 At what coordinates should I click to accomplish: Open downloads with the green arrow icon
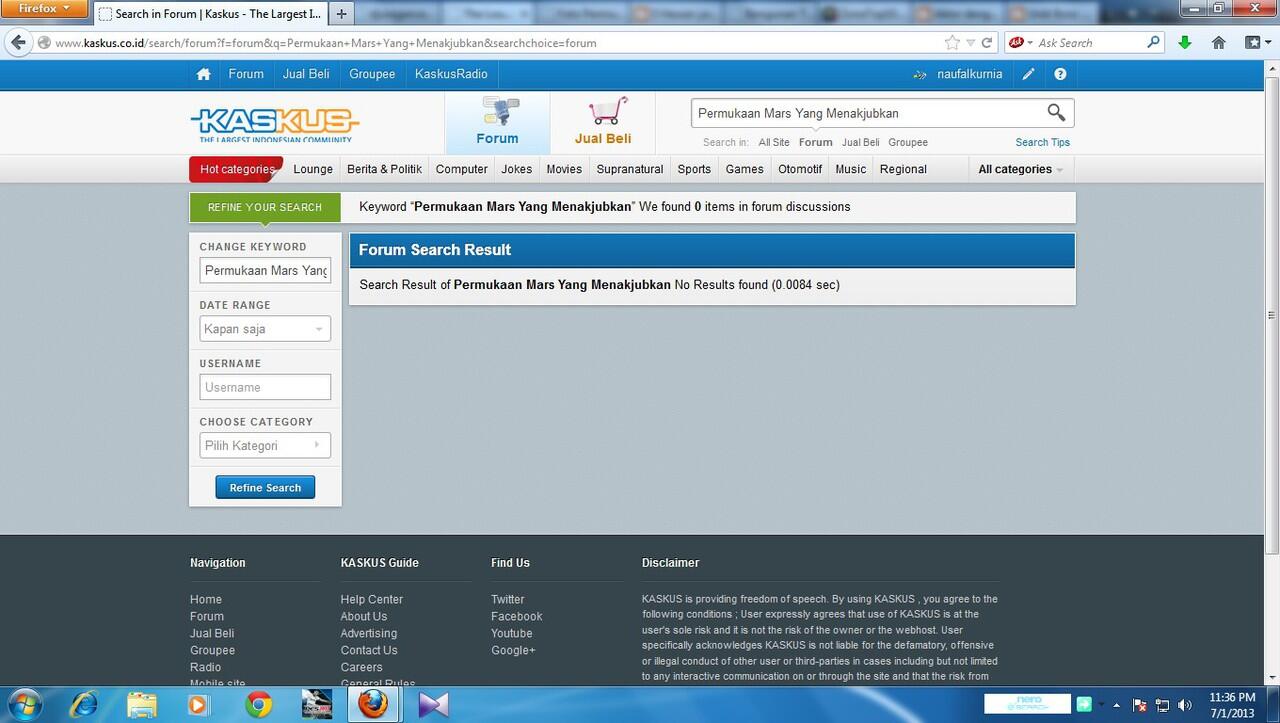click(x=1185, y=43)
